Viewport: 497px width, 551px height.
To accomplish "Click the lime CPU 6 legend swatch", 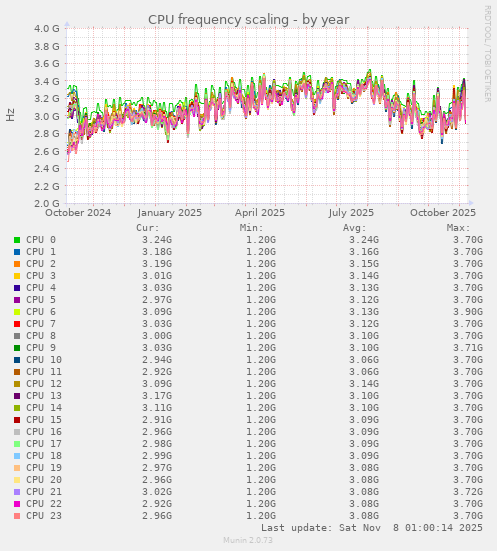I will click(x=17, y=312).
